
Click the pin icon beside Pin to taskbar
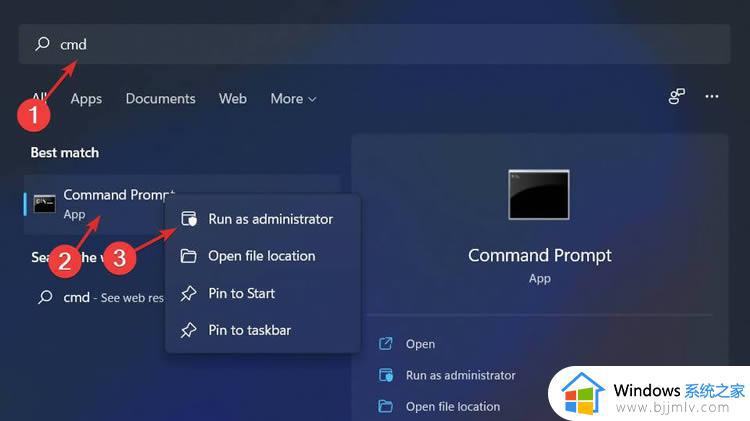tap(188, 330)
